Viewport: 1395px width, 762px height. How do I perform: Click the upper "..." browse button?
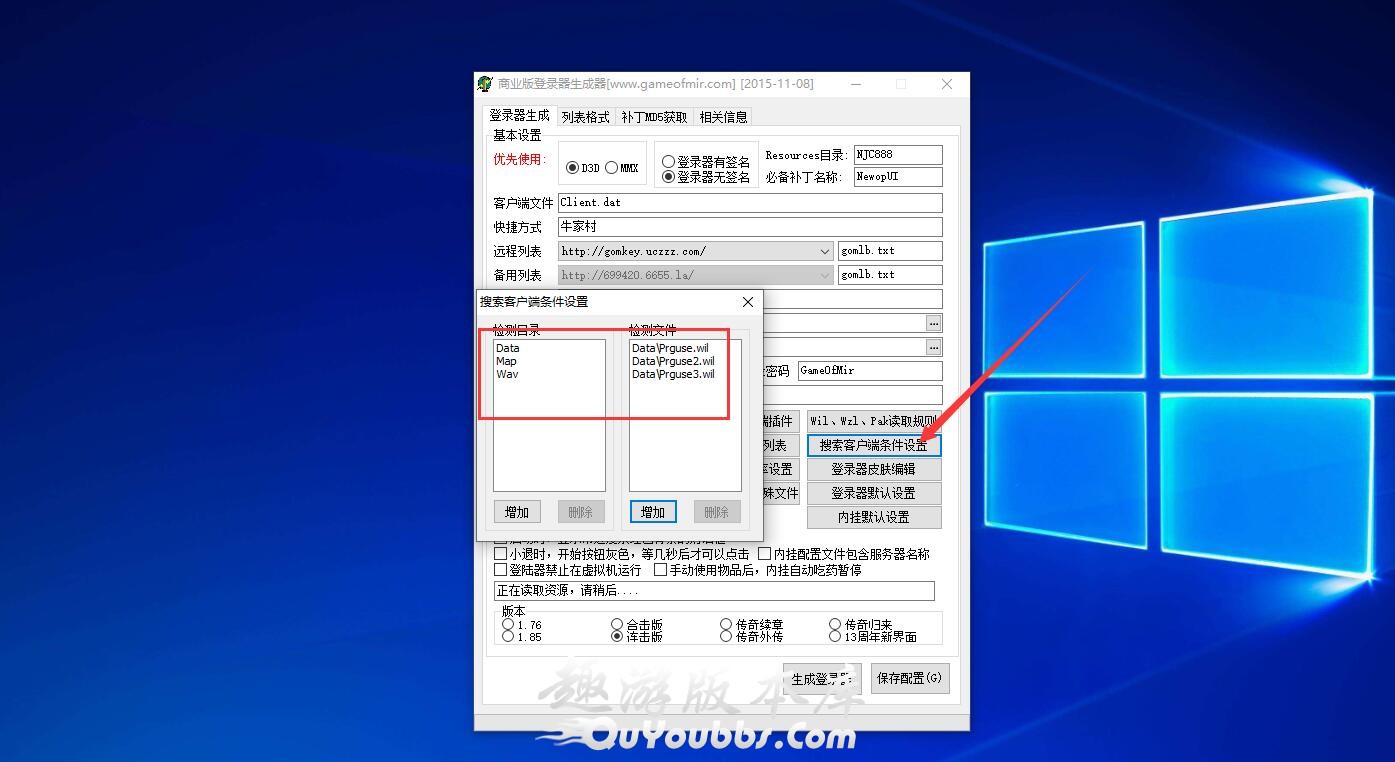click(x=933, y=323)
